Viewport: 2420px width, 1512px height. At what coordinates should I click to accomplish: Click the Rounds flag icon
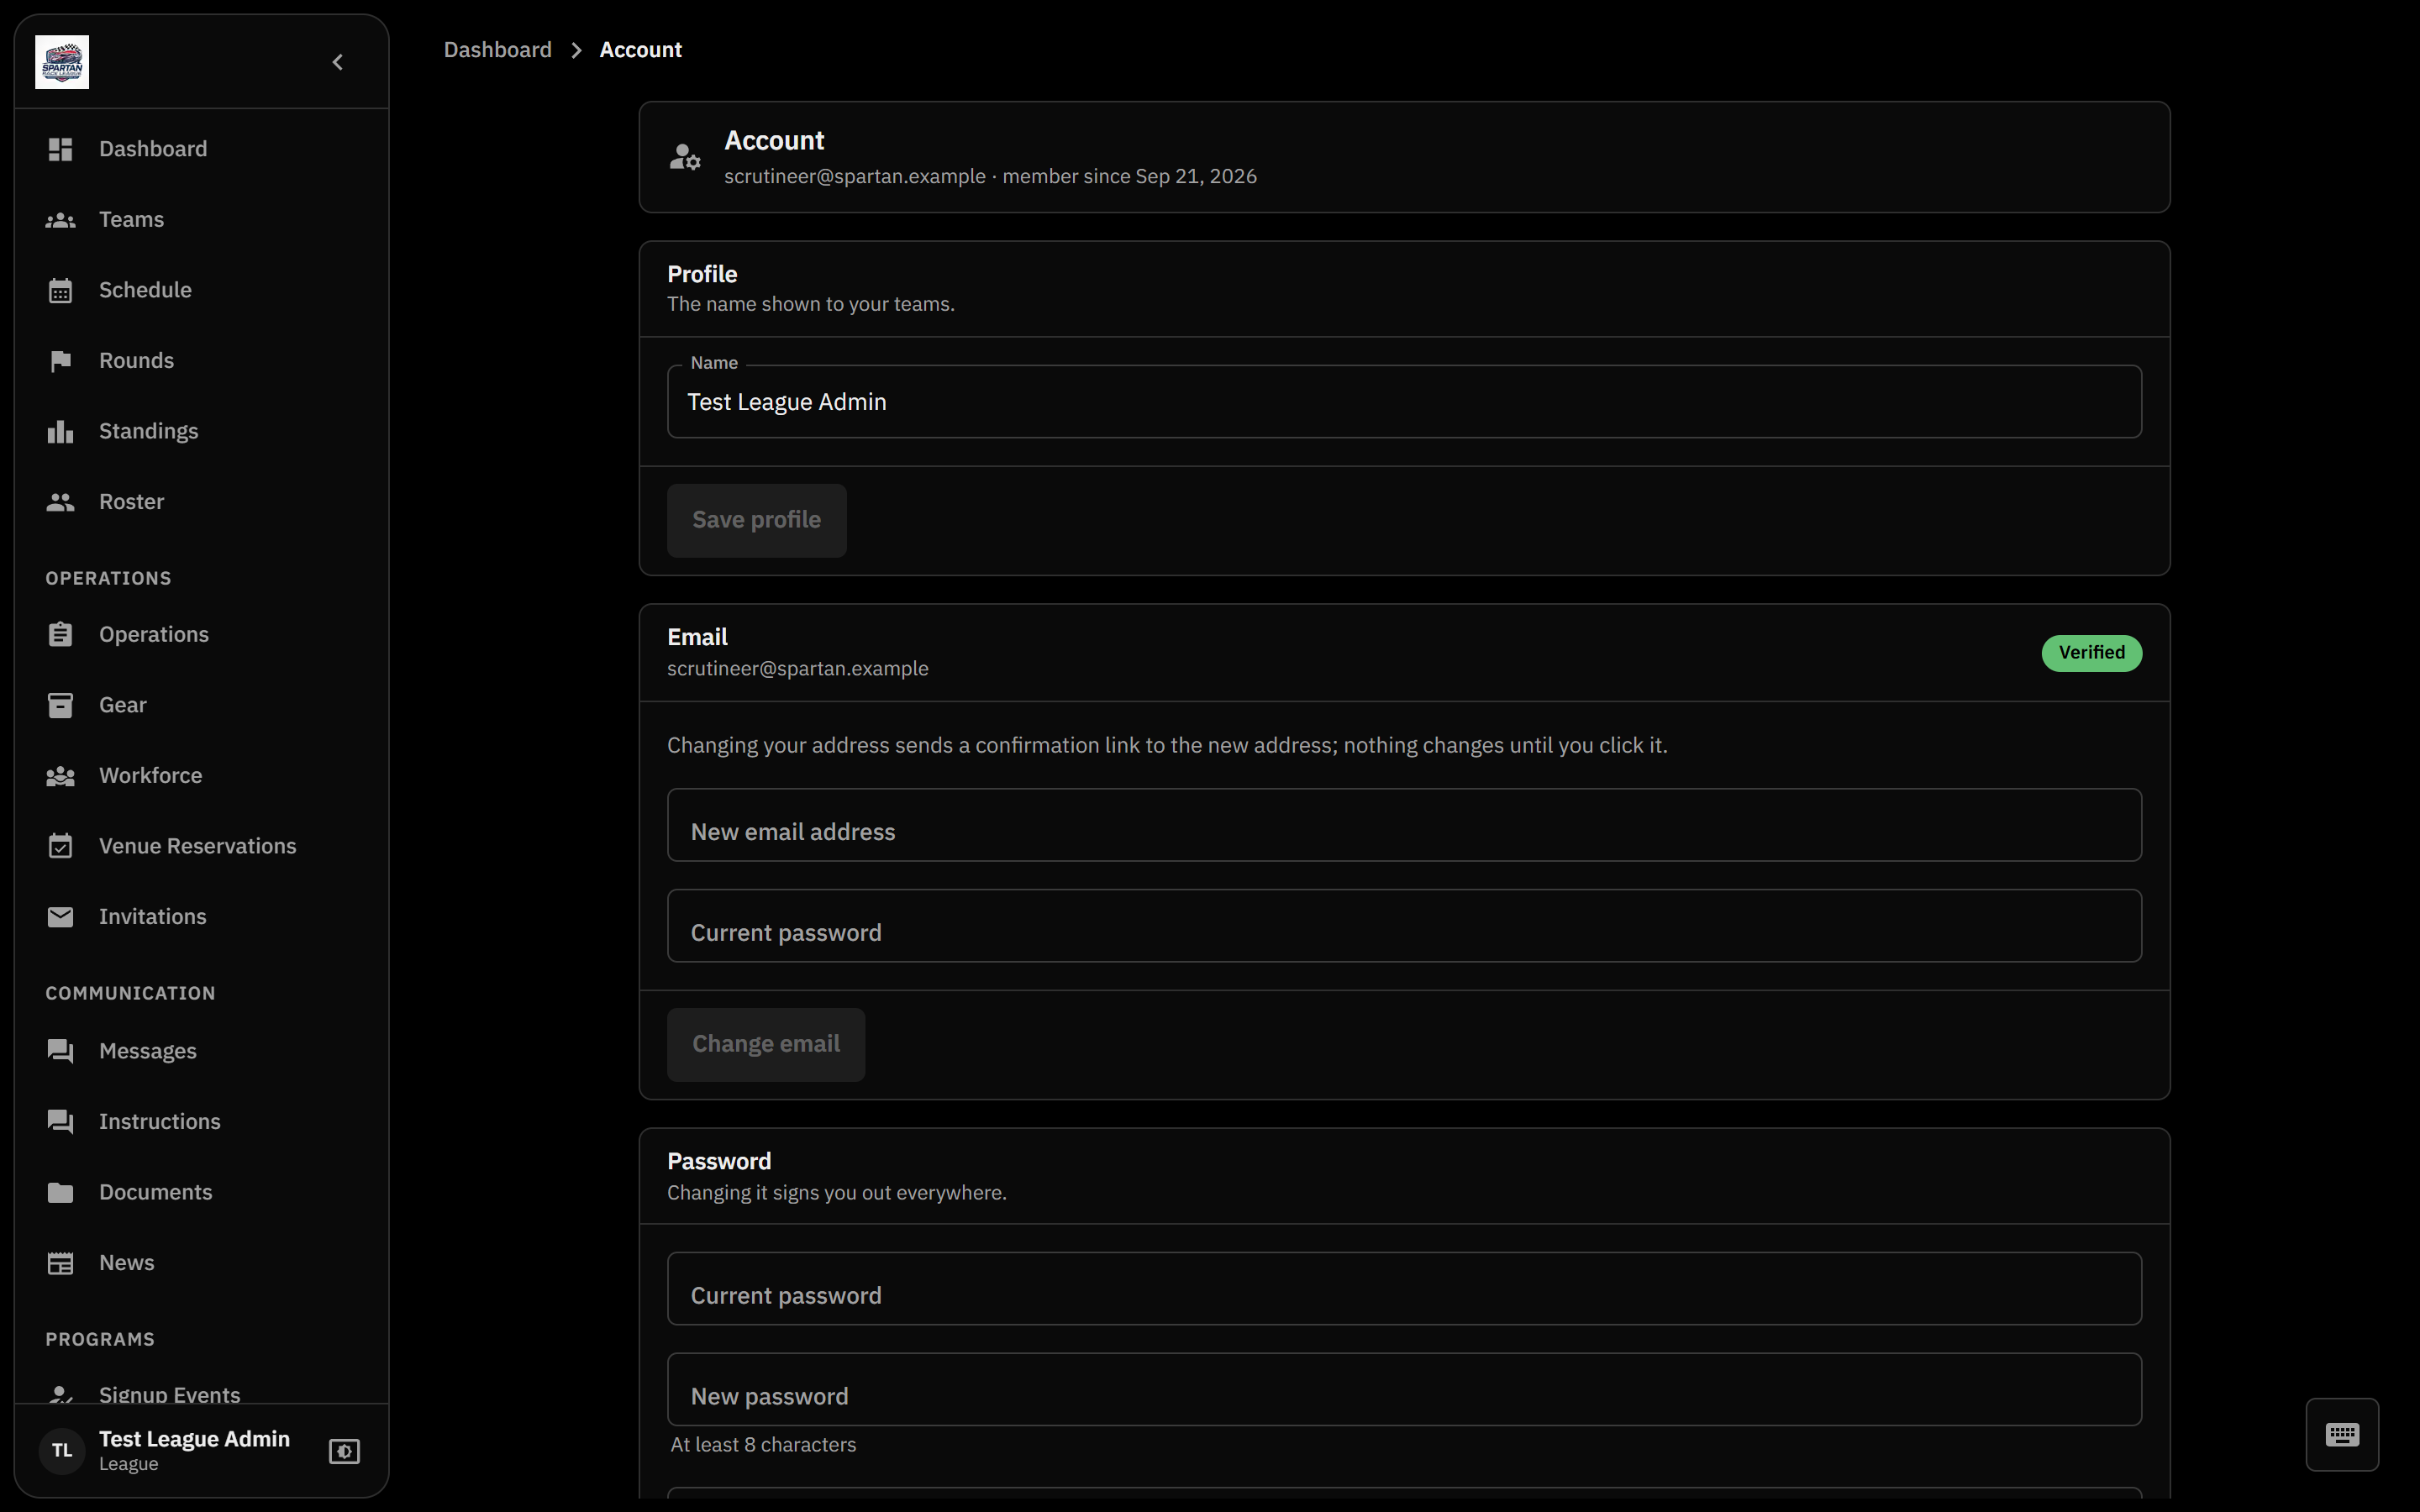60,361
